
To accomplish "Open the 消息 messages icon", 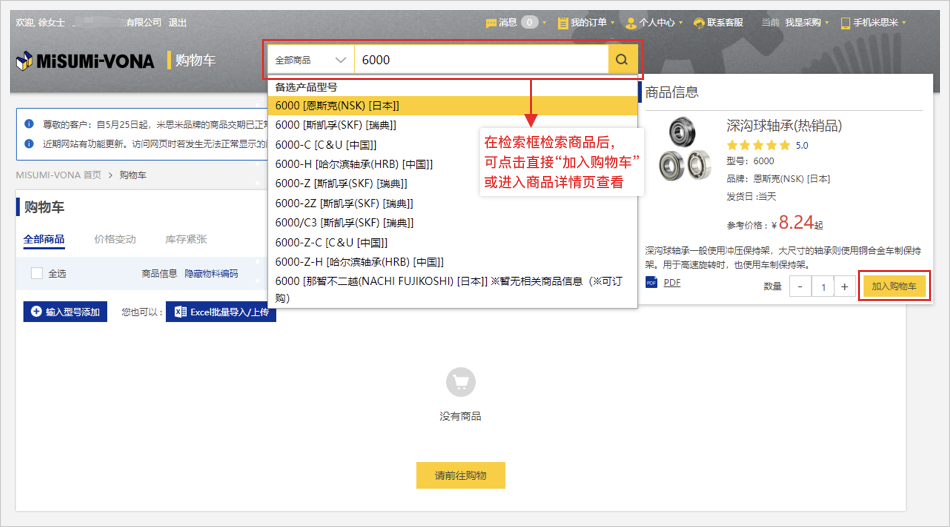I will tap(491, 22).
